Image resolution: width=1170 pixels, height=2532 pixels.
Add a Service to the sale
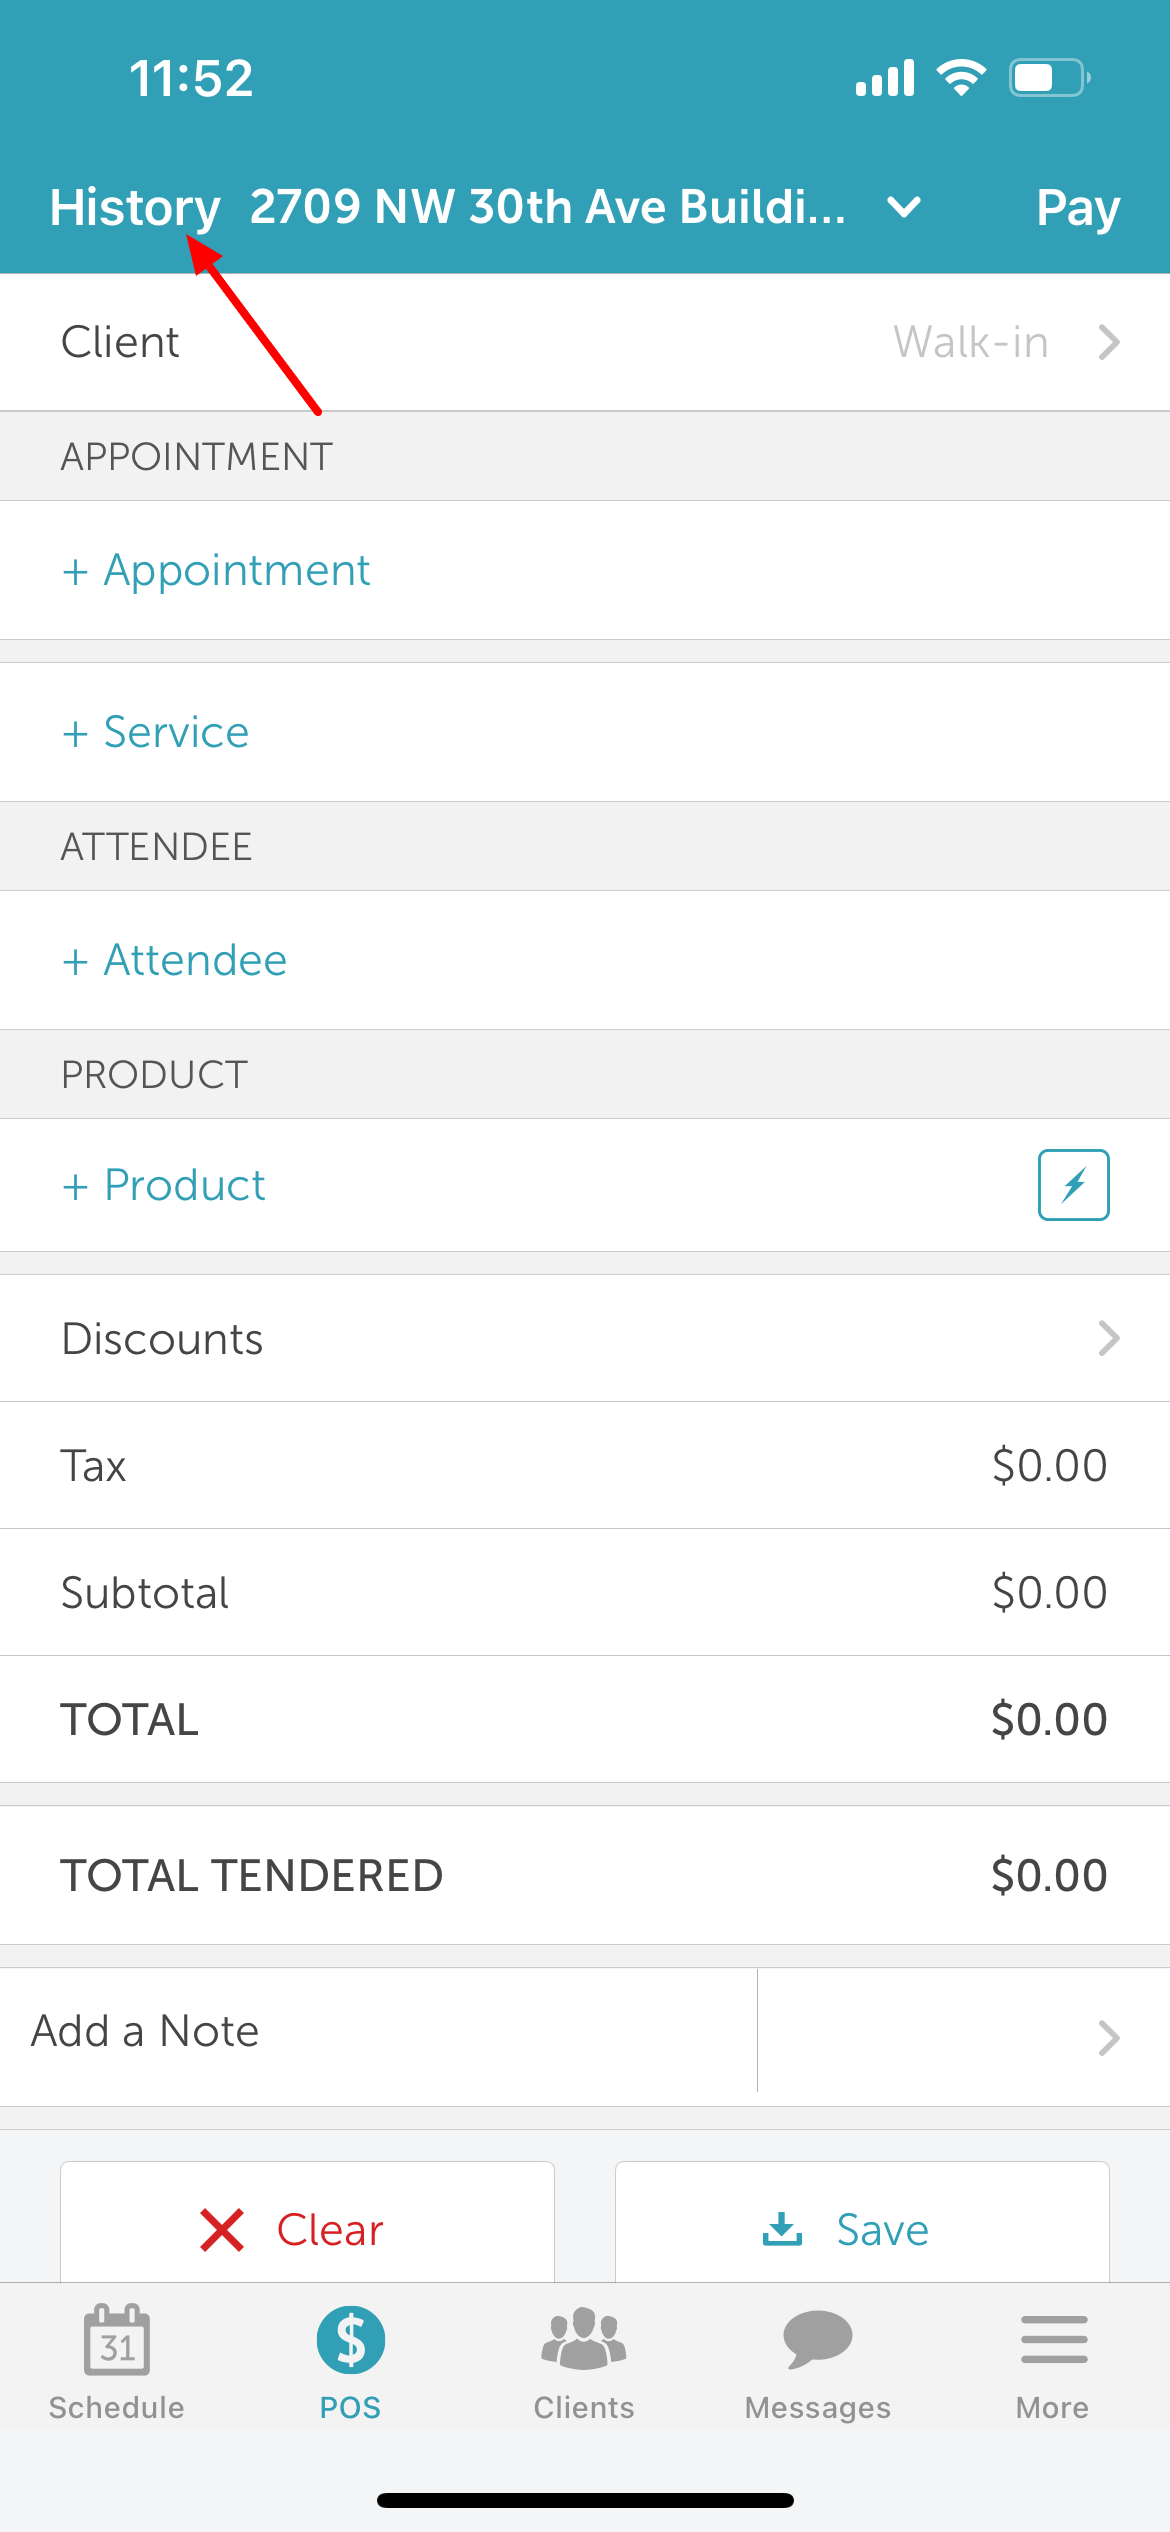tap(155, 732)
